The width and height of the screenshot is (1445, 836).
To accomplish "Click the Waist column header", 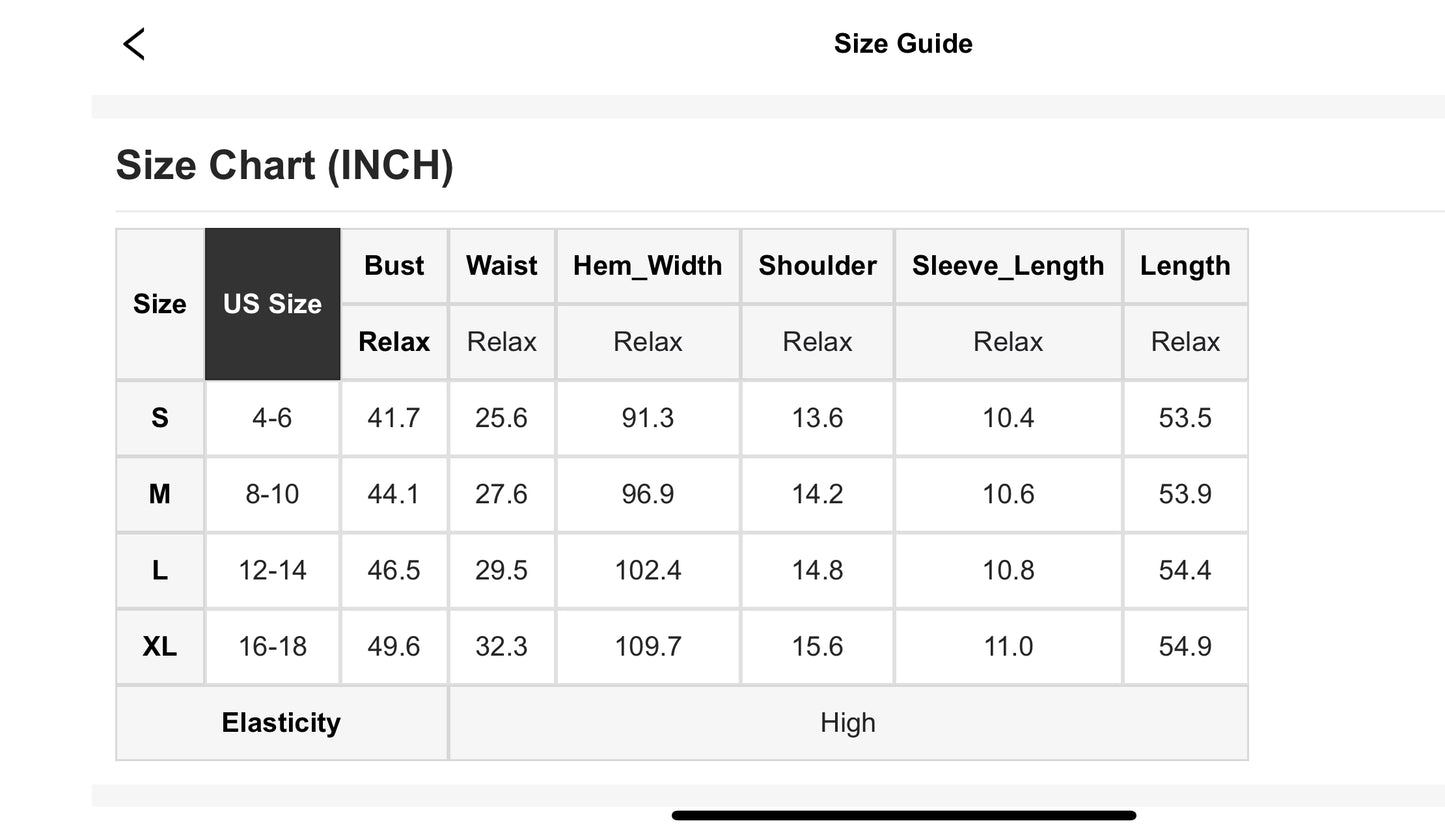I will click(x=502, y=266).
